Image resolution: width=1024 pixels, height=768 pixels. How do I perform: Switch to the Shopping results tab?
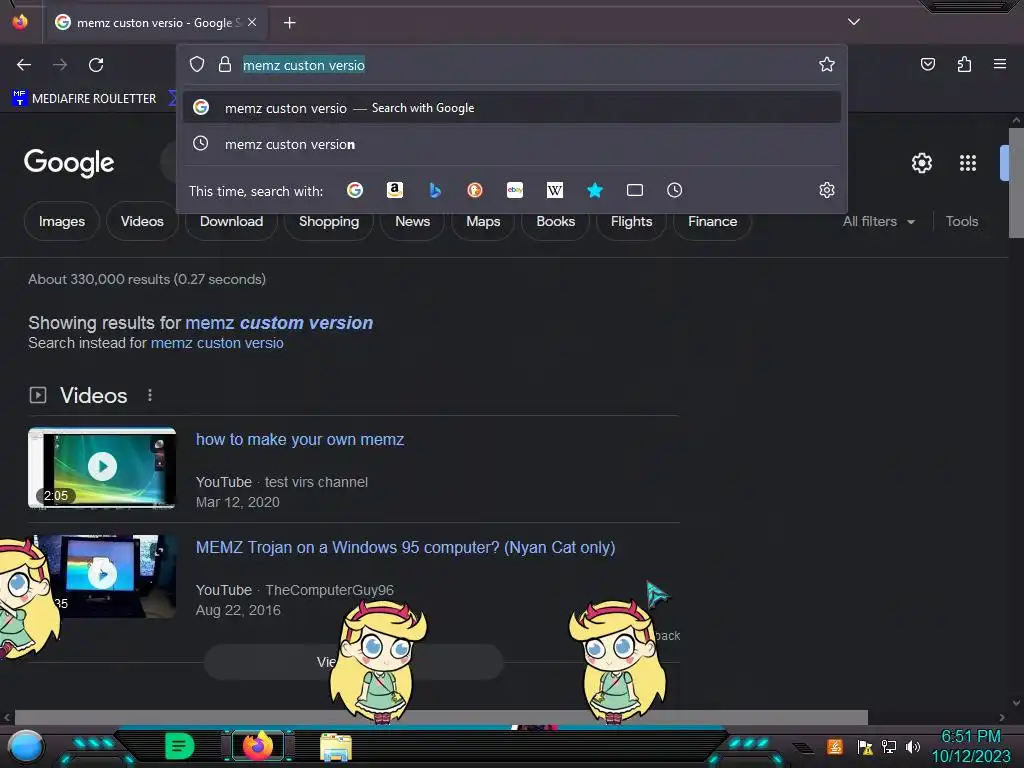point(329,221)
